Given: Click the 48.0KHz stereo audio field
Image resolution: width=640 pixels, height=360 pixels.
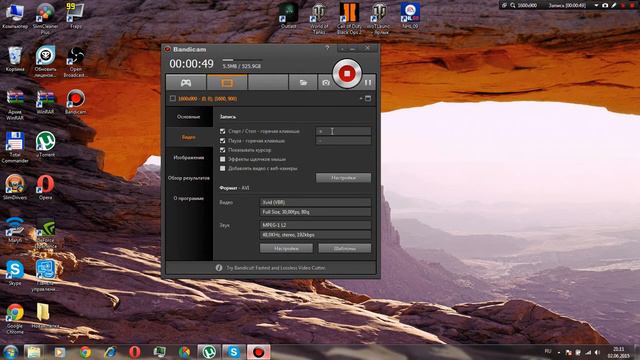Looking at the screenshot, I should pos(315,235).
